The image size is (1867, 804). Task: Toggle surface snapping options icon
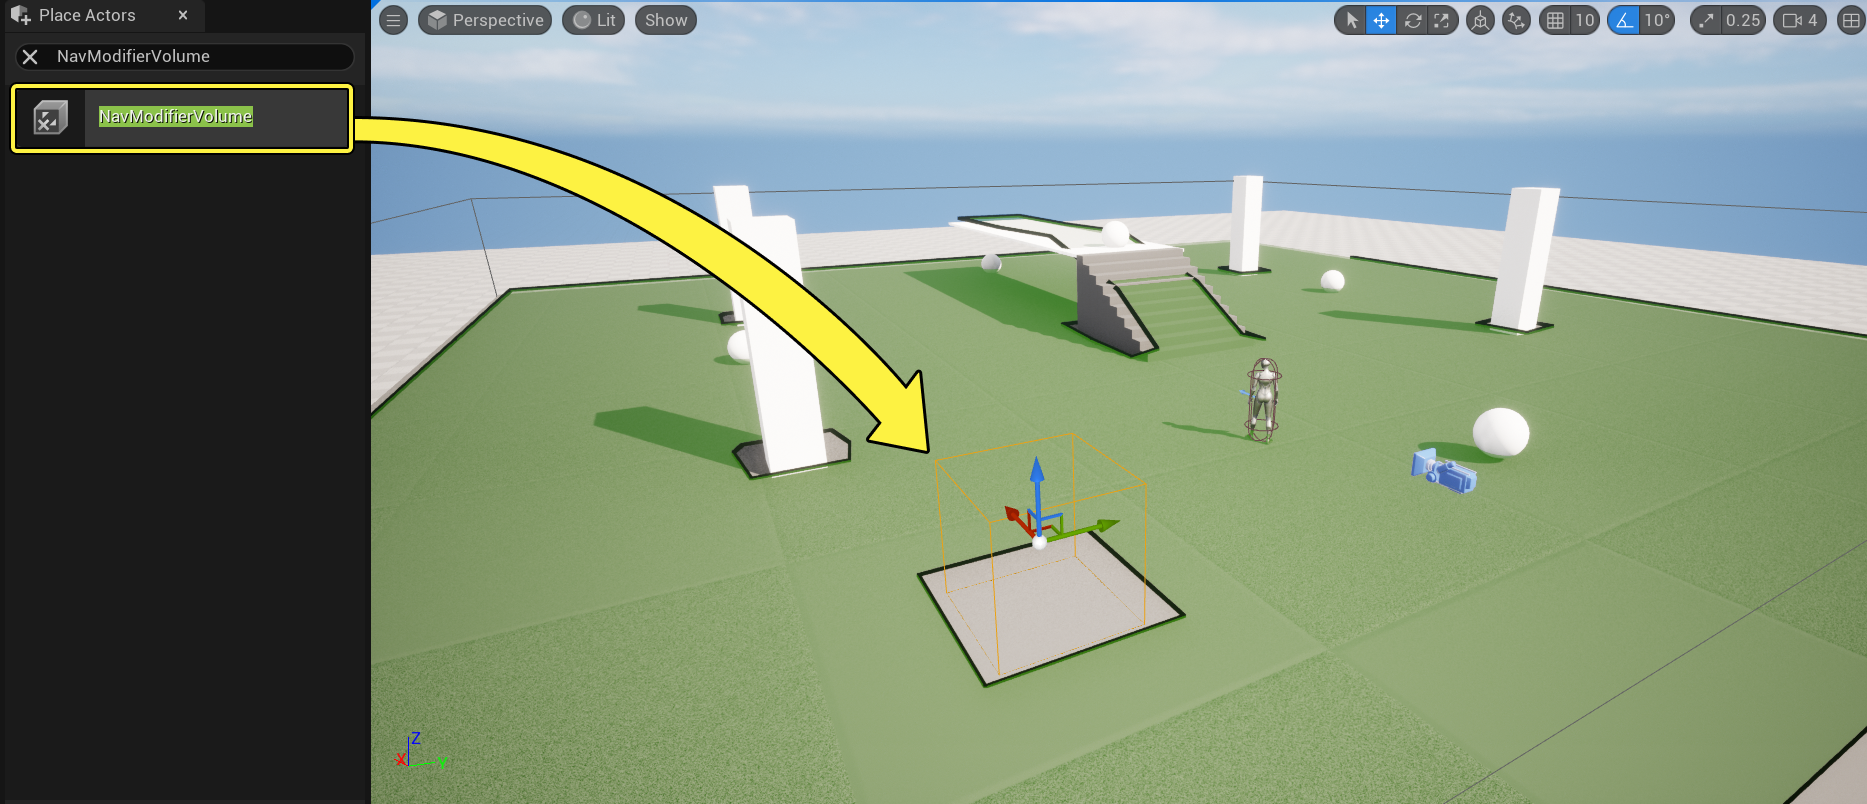coord(1517,20)
